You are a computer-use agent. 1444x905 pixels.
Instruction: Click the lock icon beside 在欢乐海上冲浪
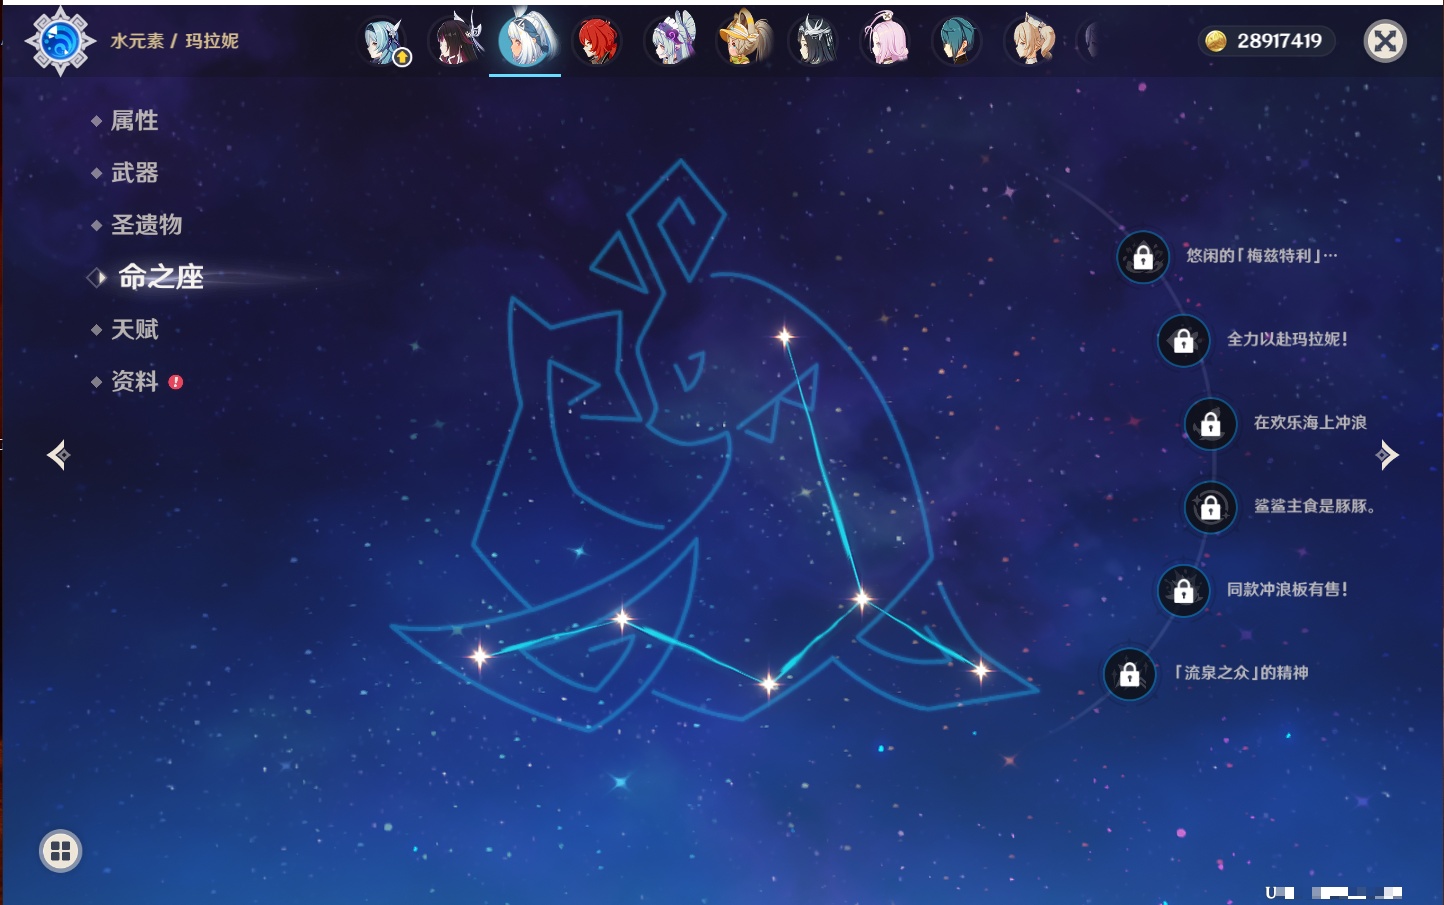[x=1210, y=423]
